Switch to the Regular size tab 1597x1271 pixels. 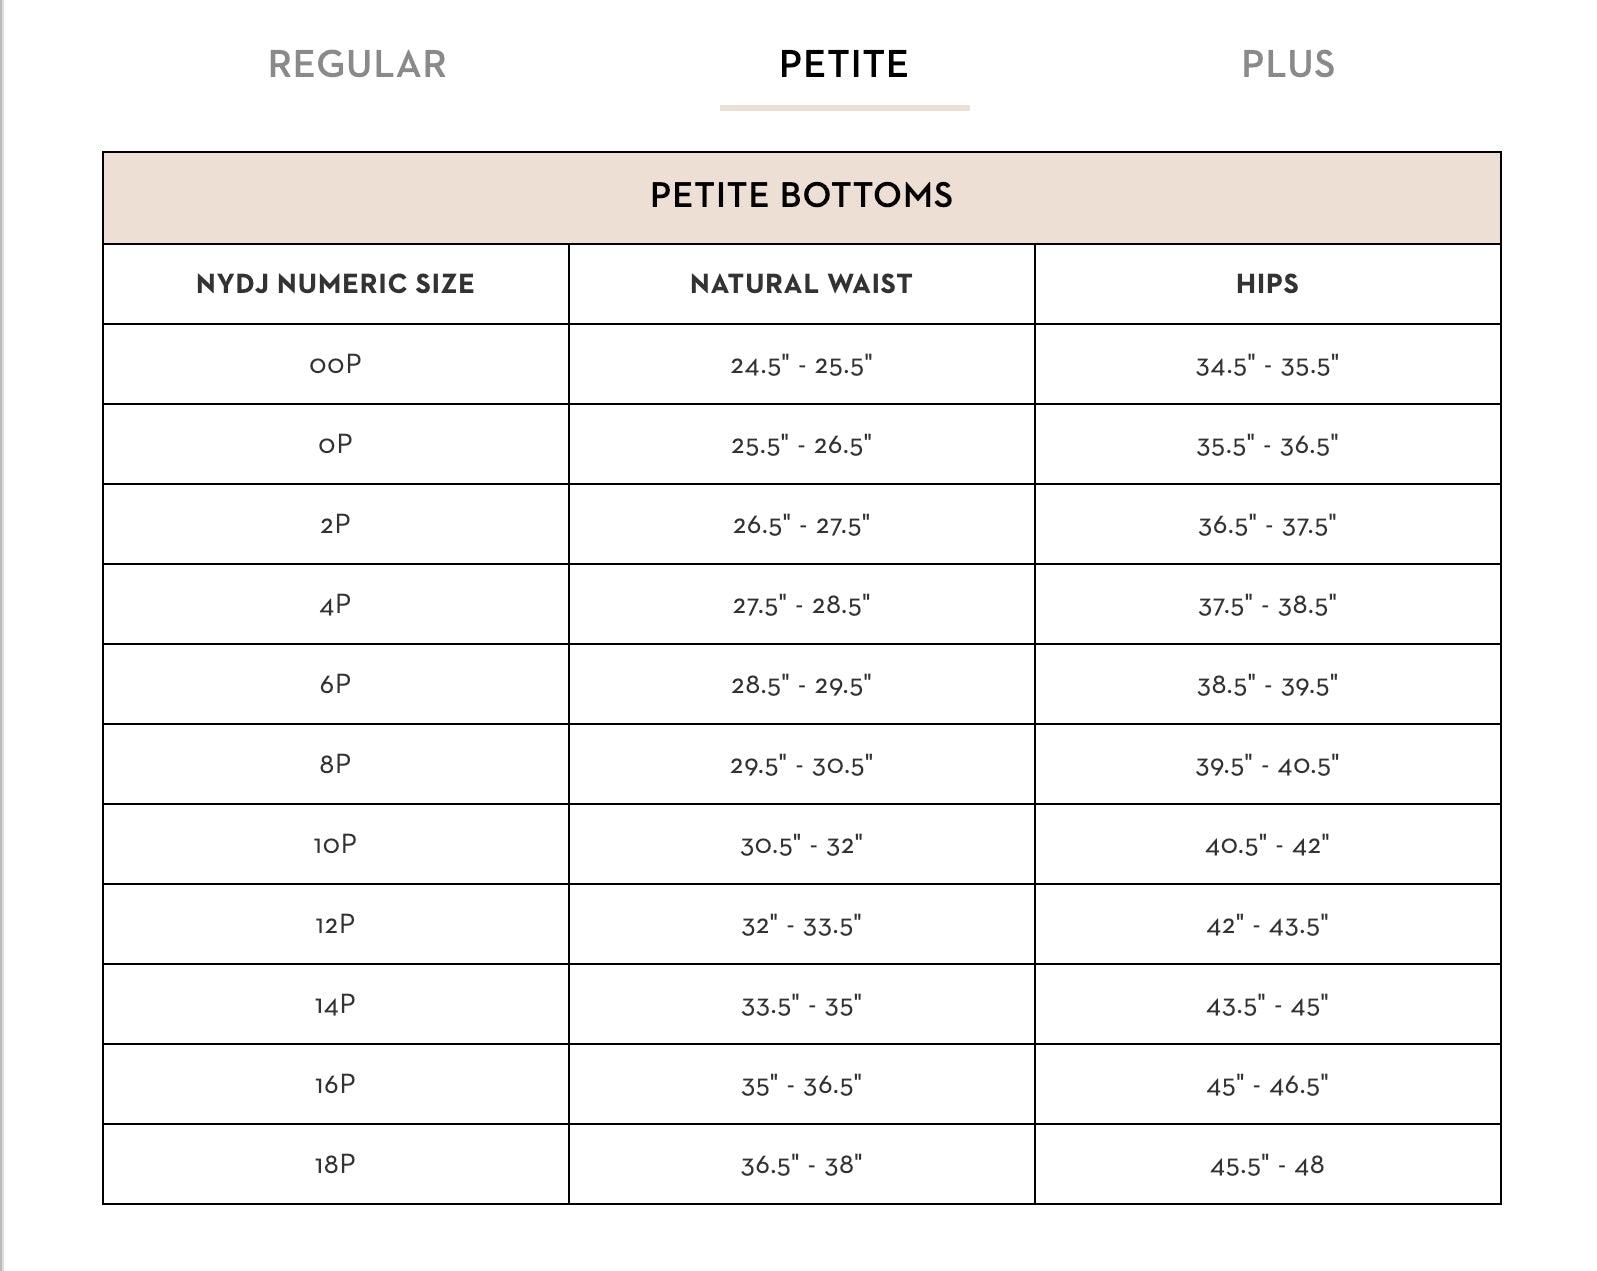pos(357,64)
